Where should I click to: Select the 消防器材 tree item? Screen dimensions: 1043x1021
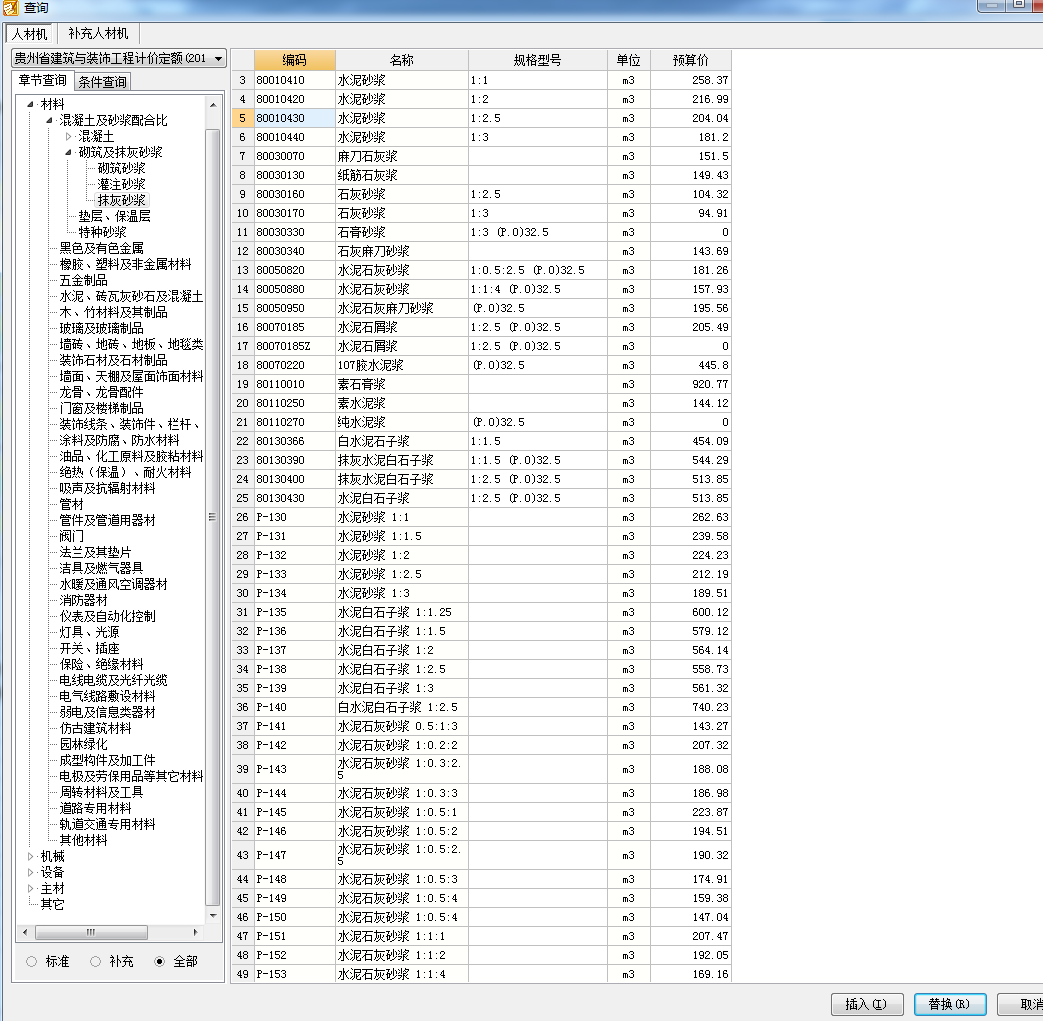pyautogui.click(x=83, y=600)
